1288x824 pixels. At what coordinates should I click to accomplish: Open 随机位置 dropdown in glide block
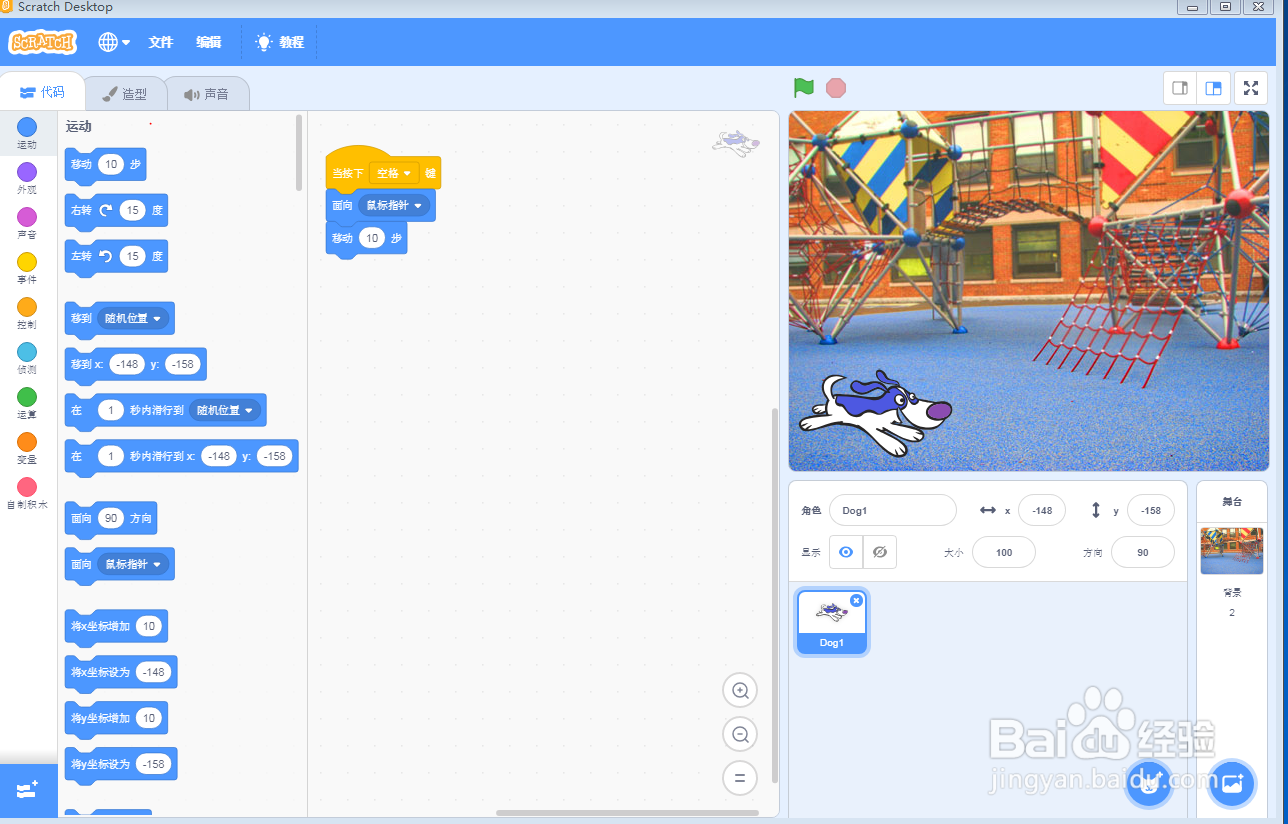pyautogui.click(x=225, y=410)
